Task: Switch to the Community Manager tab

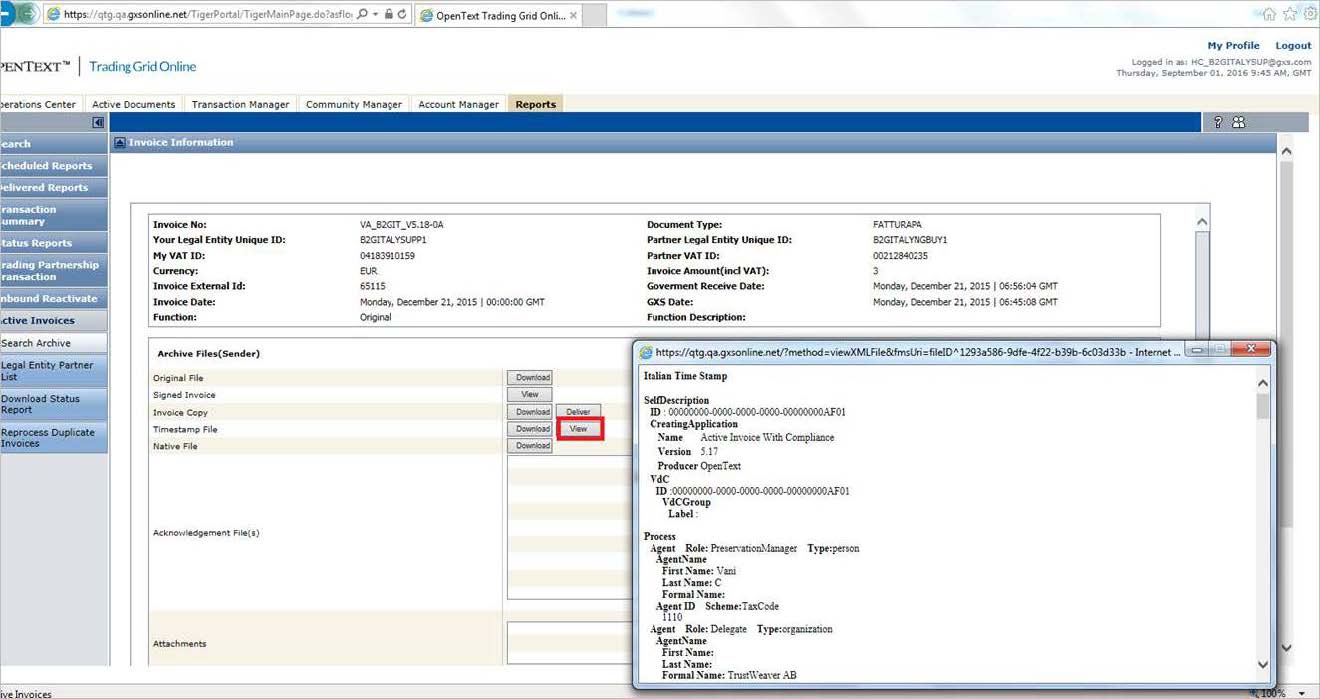Action: (353, 104)
